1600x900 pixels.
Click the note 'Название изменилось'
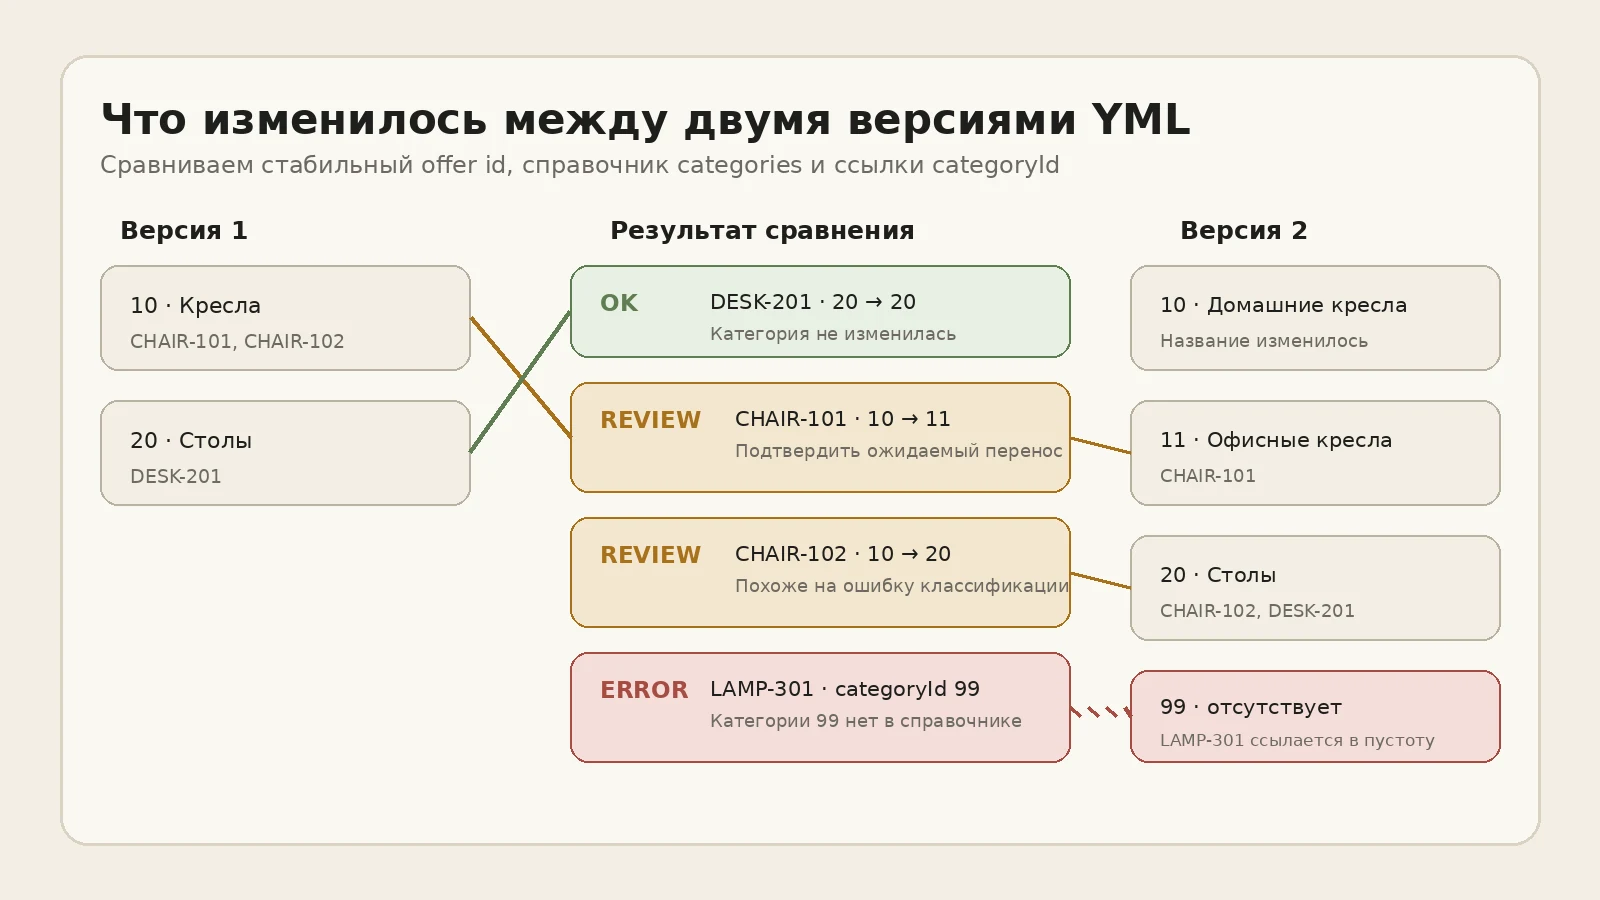1264,341
